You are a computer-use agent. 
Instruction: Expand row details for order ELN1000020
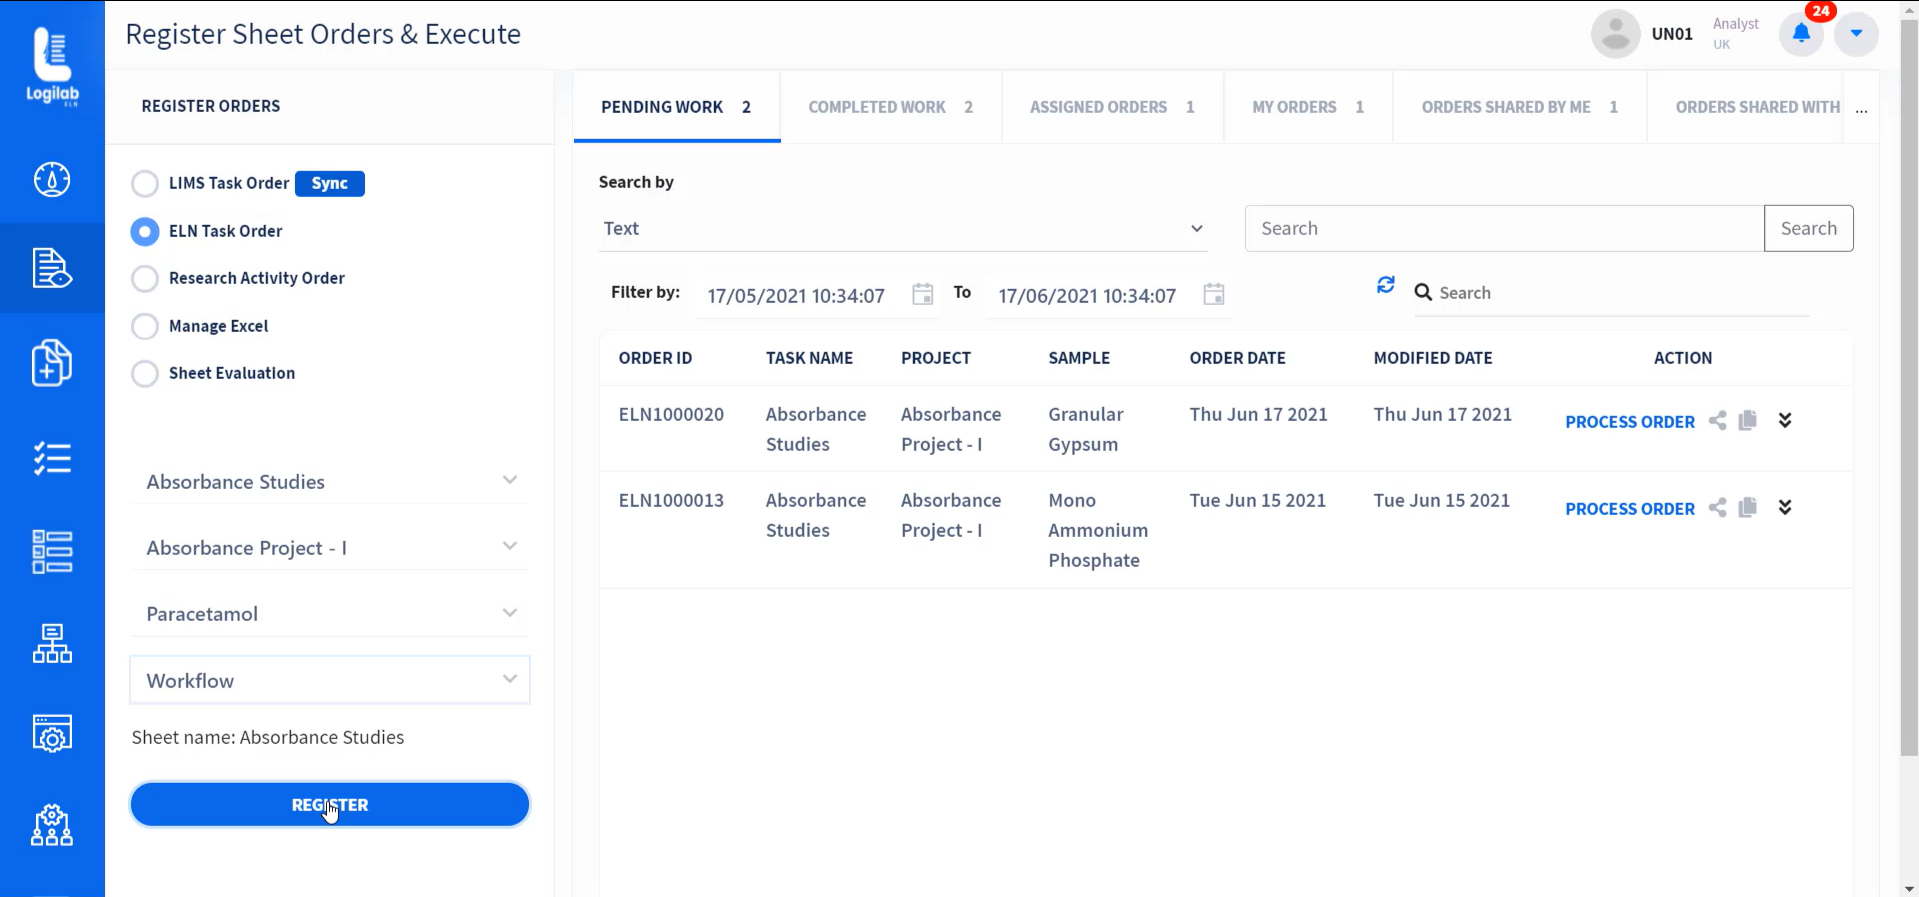click(1785, 421)
